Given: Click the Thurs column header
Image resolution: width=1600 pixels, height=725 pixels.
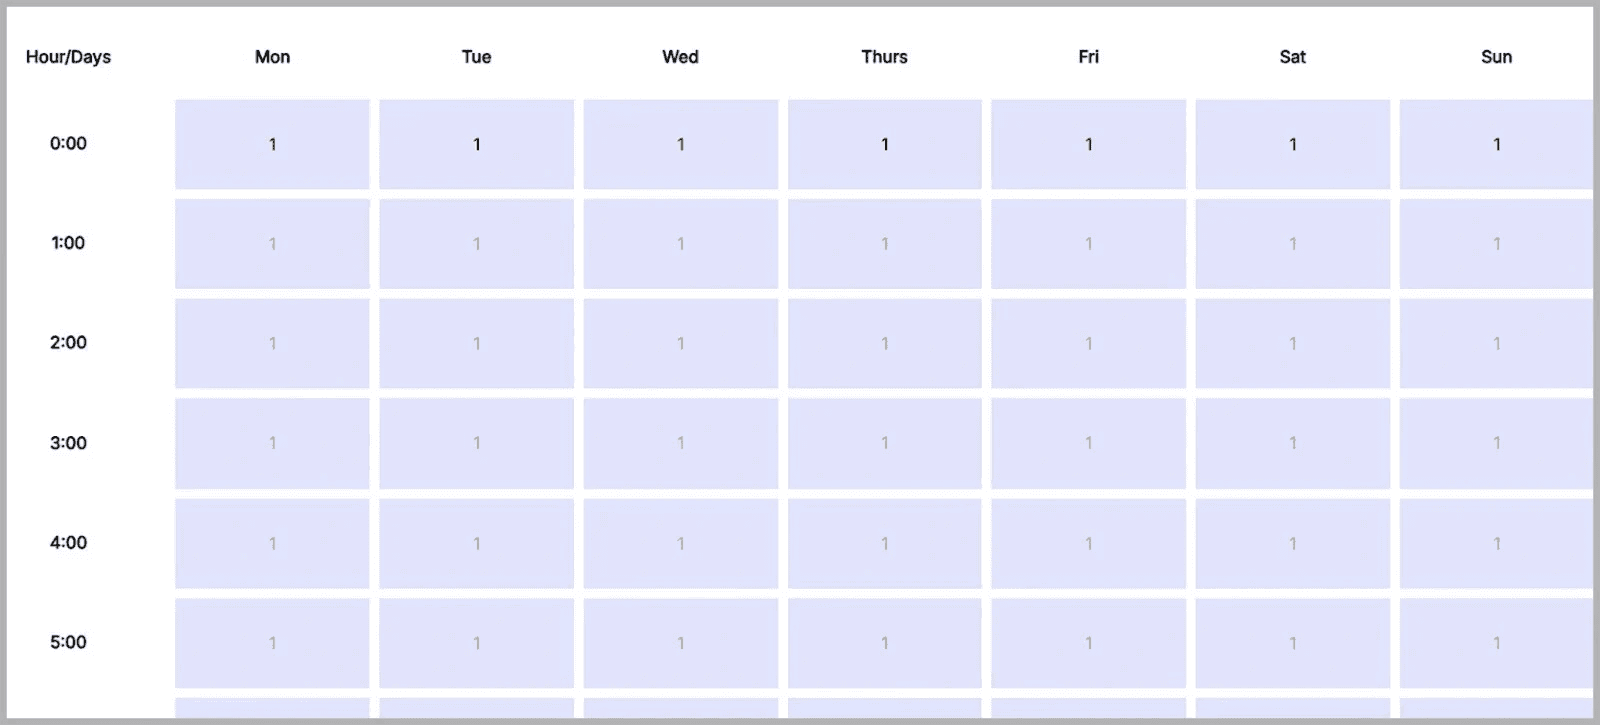Looking at the screenshot, I should (x=885, y=57).
